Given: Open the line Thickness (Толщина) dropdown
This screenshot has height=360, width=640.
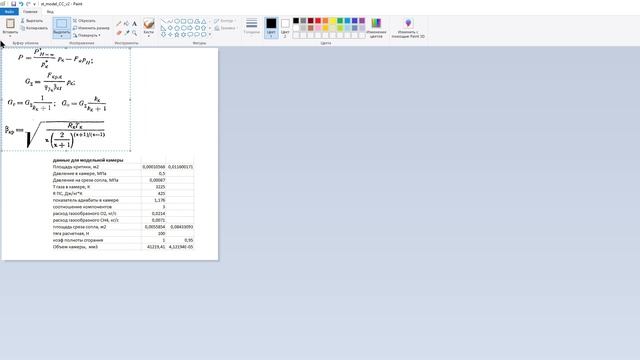Looking at the screenshot, I should point(252,27).
